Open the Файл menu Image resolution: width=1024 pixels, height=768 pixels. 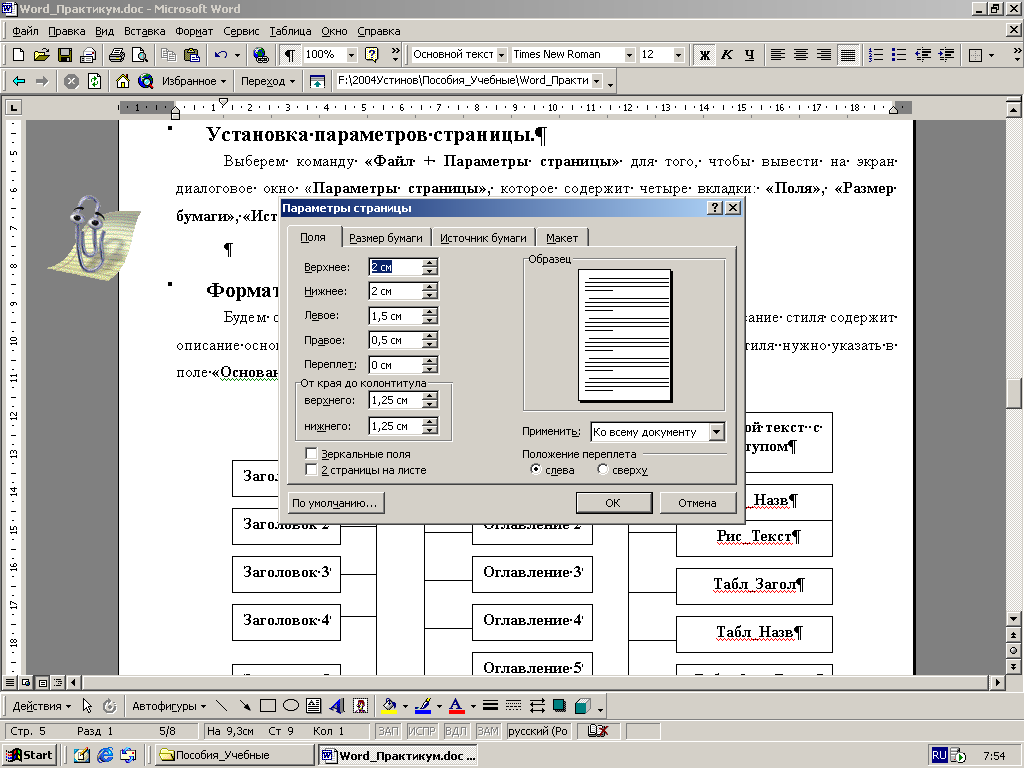tap(25, 31)
